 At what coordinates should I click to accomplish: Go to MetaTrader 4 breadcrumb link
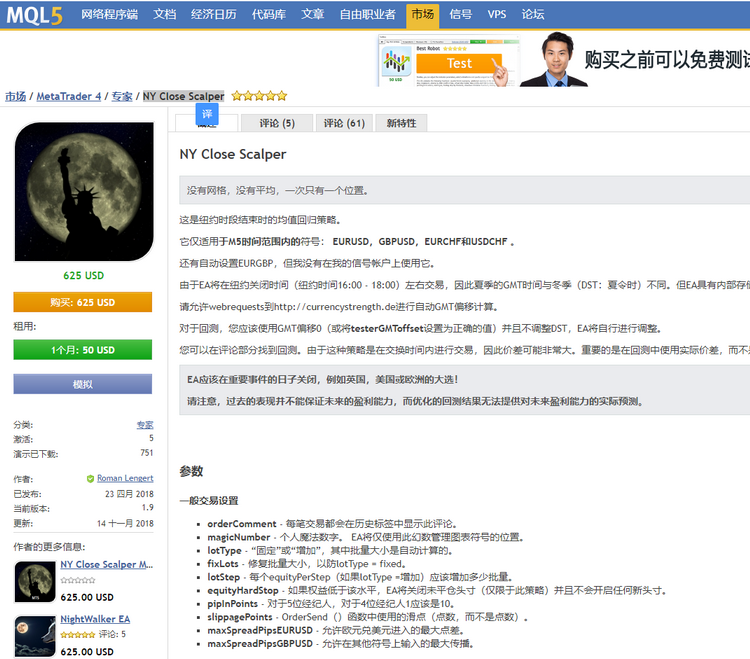tap(69, 96)
